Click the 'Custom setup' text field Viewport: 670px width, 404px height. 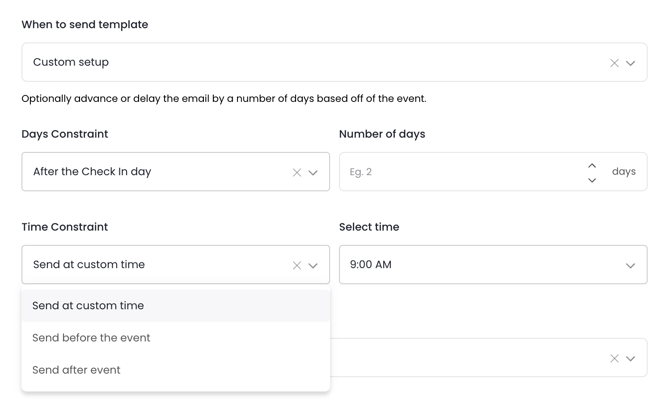(300, 62)
